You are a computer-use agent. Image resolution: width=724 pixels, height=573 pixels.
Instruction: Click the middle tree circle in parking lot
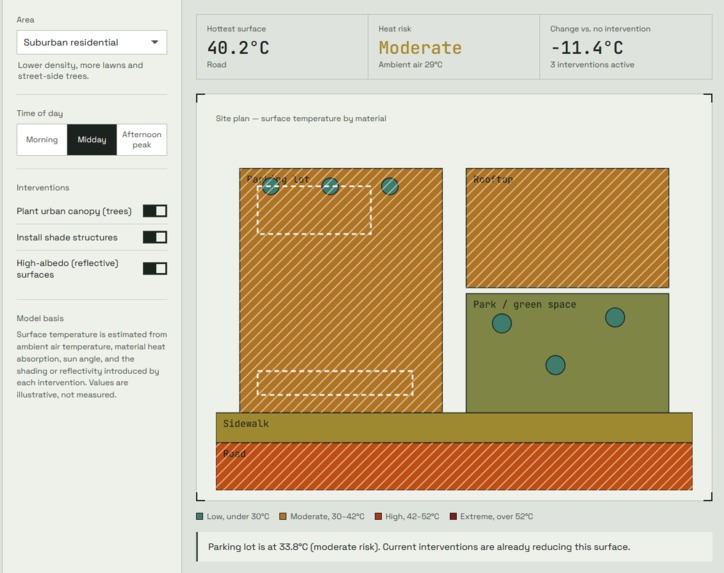330,186
